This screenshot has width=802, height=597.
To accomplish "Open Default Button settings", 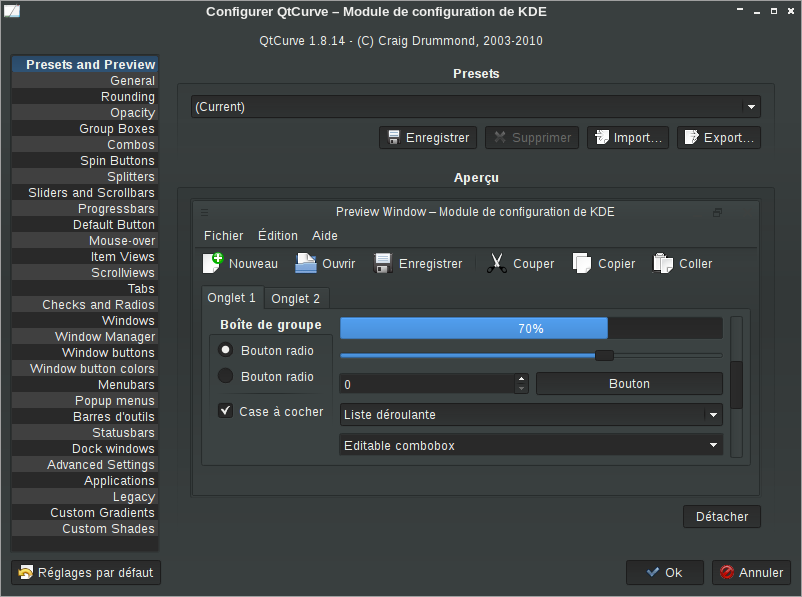I will tap(85, 225).
